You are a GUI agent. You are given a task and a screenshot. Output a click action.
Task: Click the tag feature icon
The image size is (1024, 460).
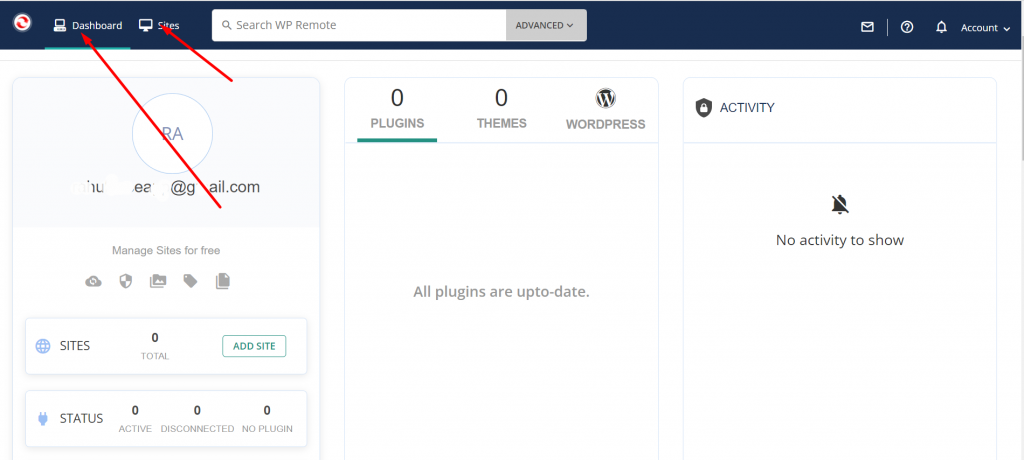tap(191, 281)
